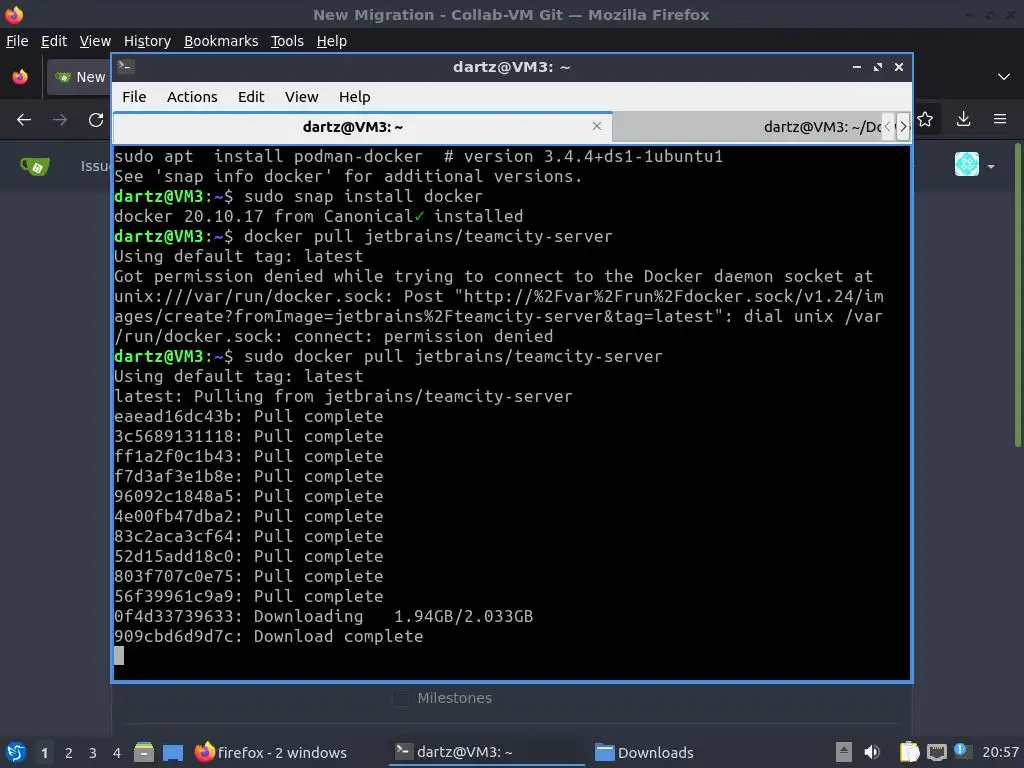
Task: Click Firefox page vertical scrollbar
Action: point(1017,294)
